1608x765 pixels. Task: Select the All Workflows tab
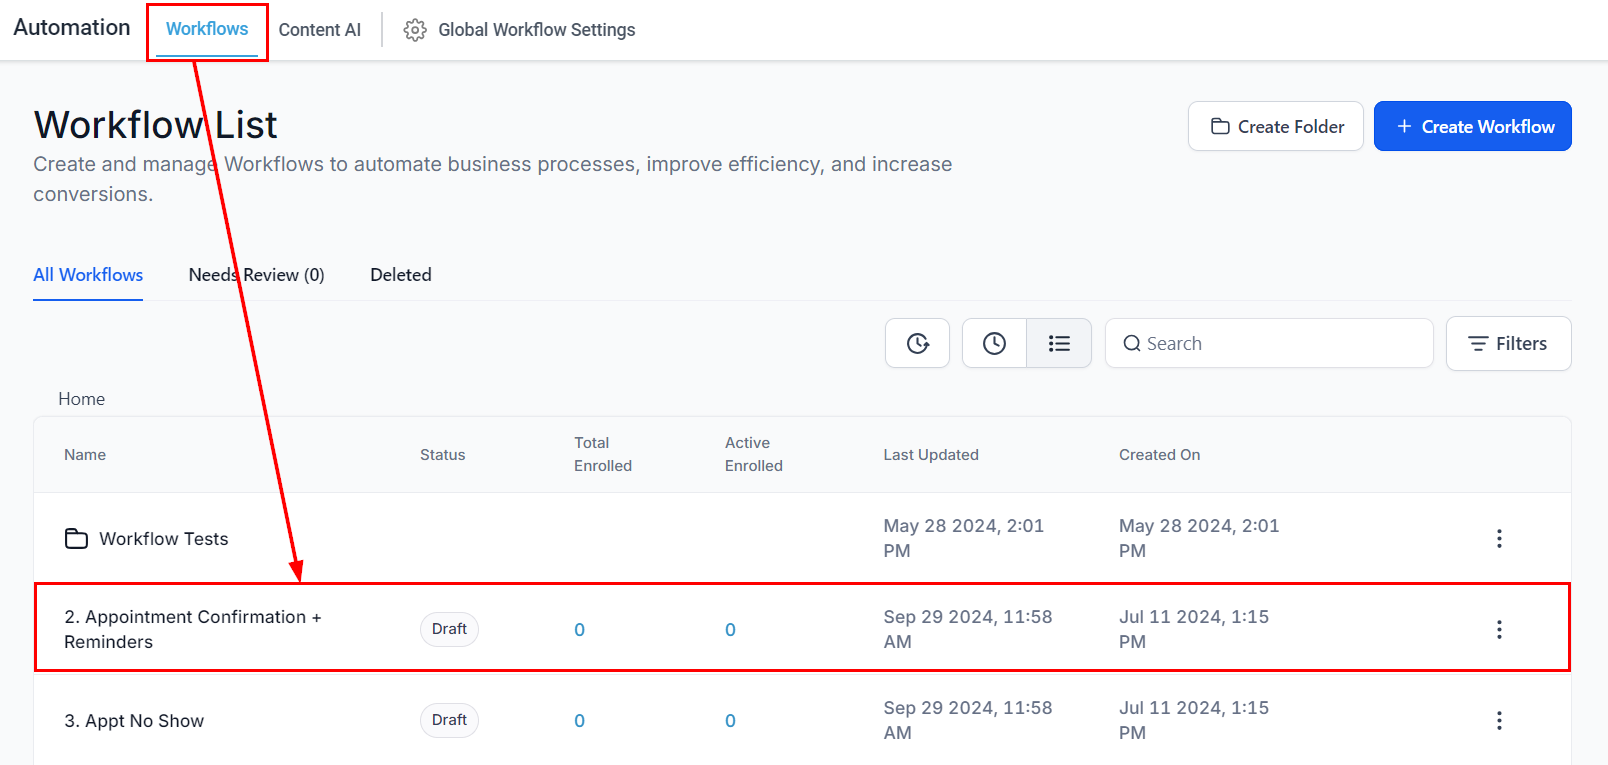[x=88, y=275]
